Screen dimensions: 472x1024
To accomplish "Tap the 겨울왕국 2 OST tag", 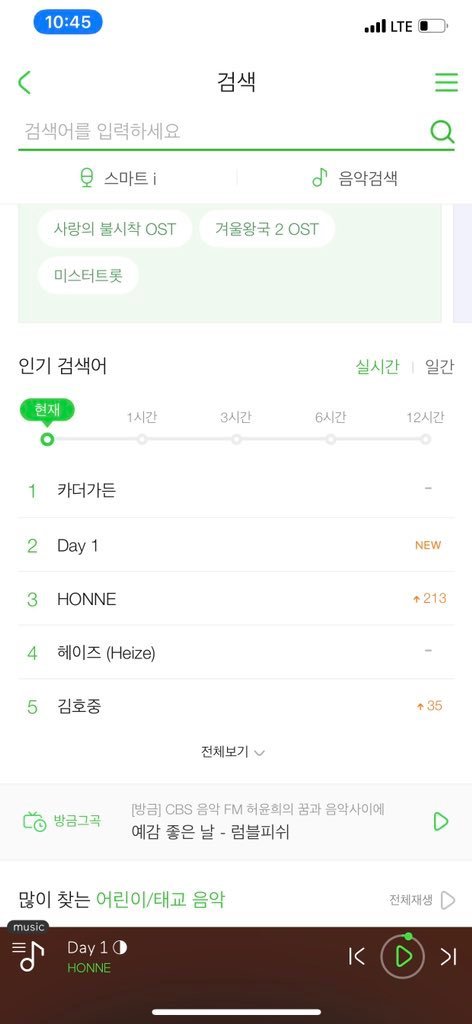I will (267, 229).
